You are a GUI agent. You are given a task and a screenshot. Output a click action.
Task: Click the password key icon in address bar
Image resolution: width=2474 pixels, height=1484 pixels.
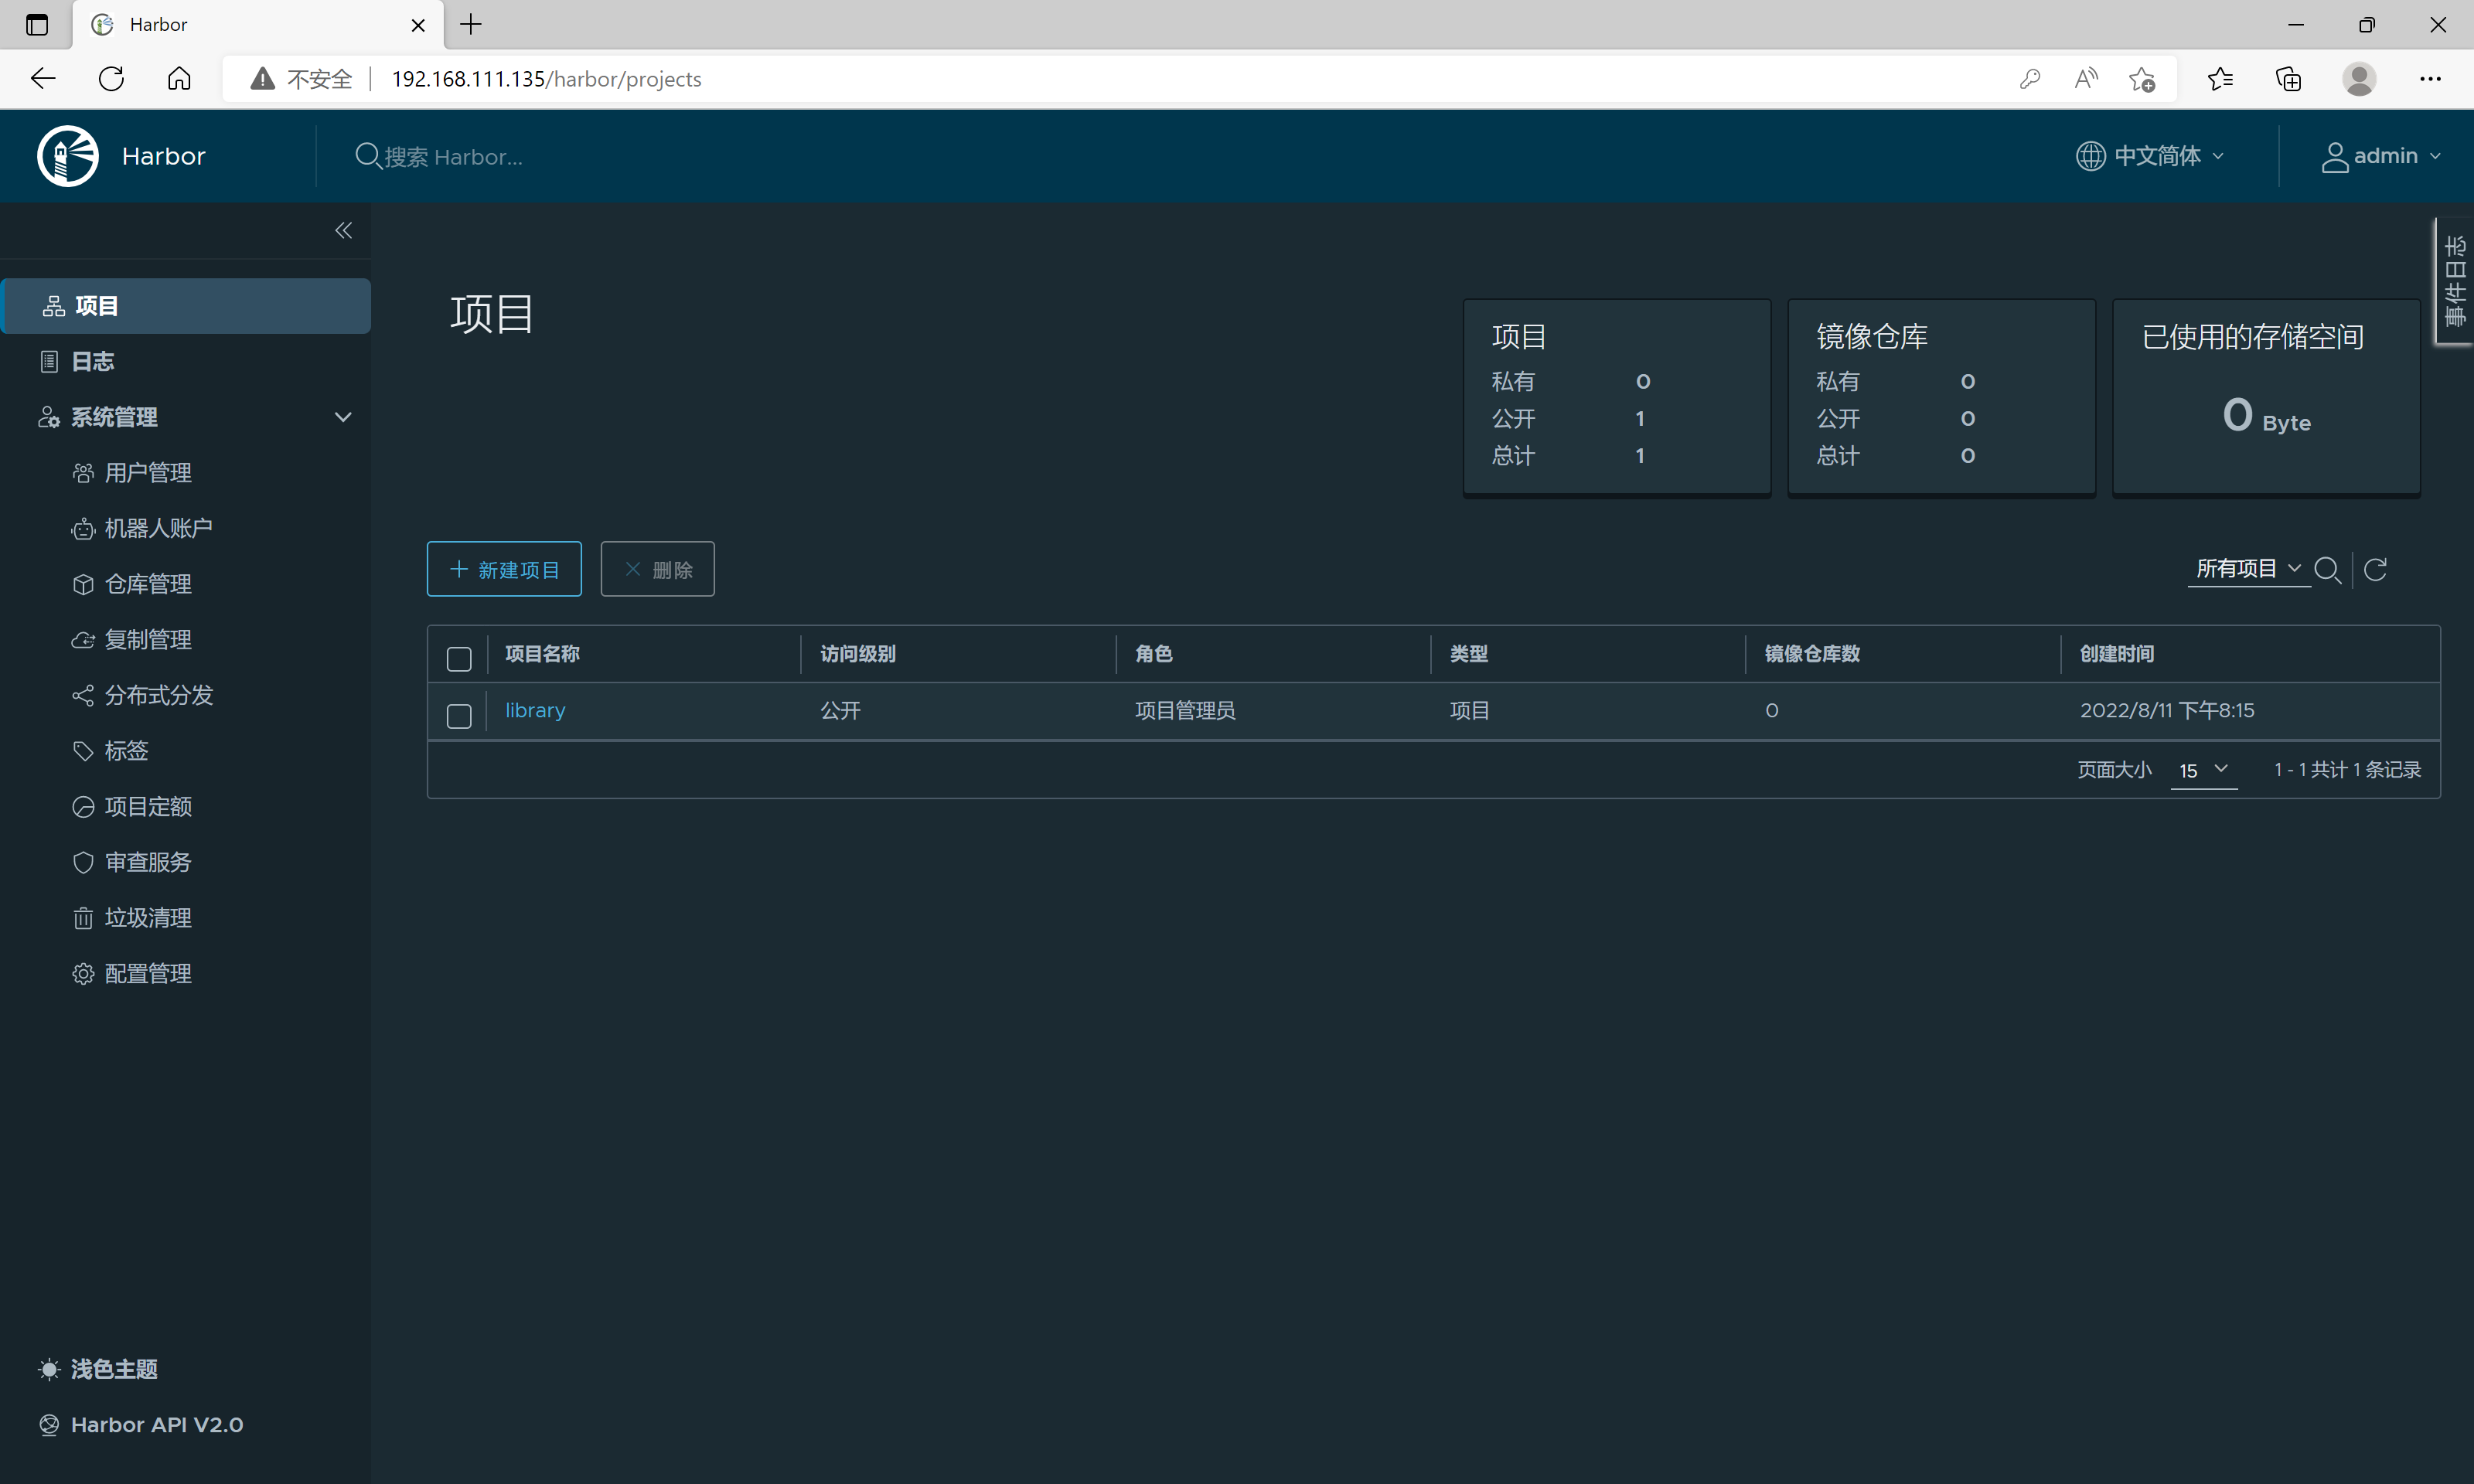[2030, 79]
